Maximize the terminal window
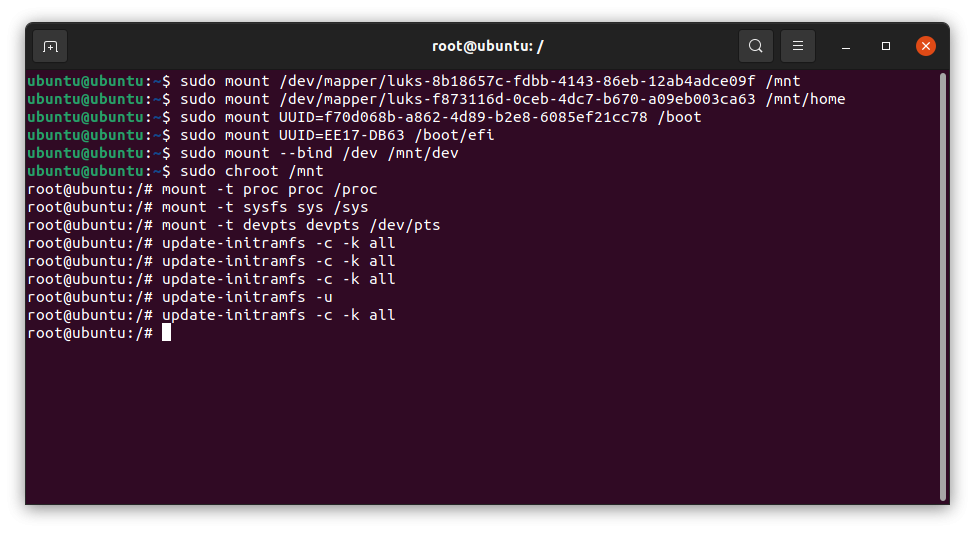Screen dimensions: 975x533 [886, 46]
